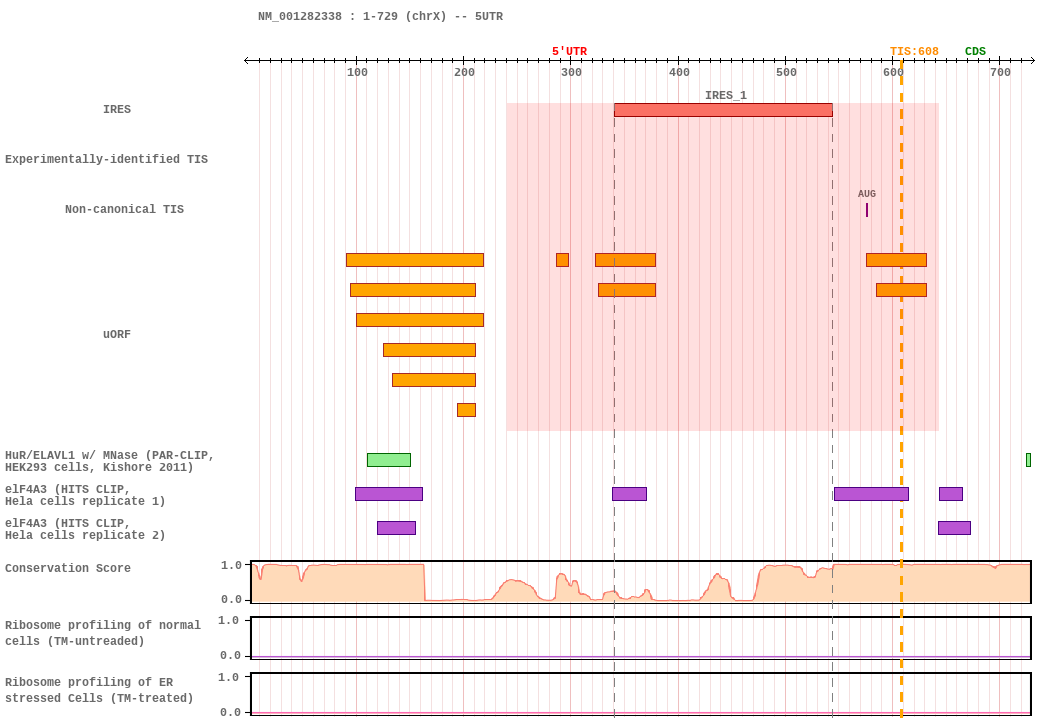
Task: Click the red 5'UTR label
Action: point(569,52)
